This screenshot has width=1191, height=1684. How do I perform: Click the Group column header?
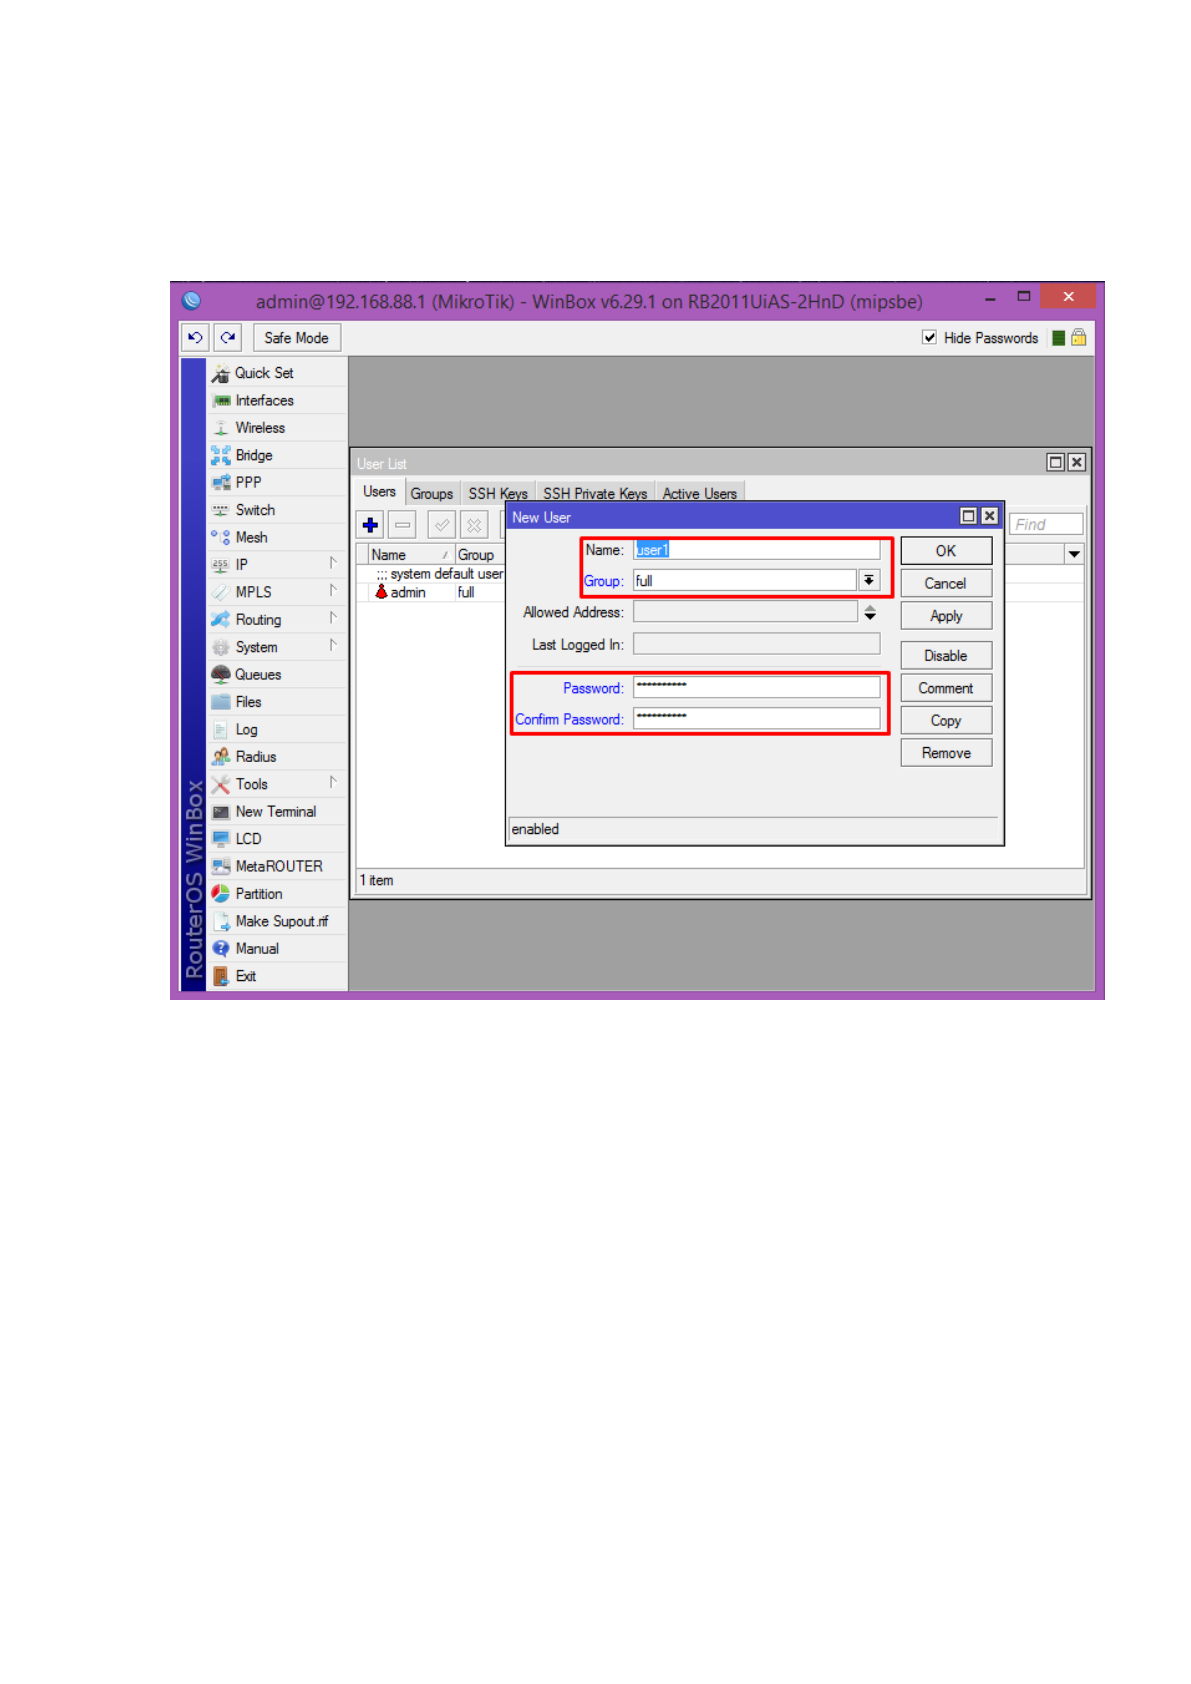[x=480, y=554]
